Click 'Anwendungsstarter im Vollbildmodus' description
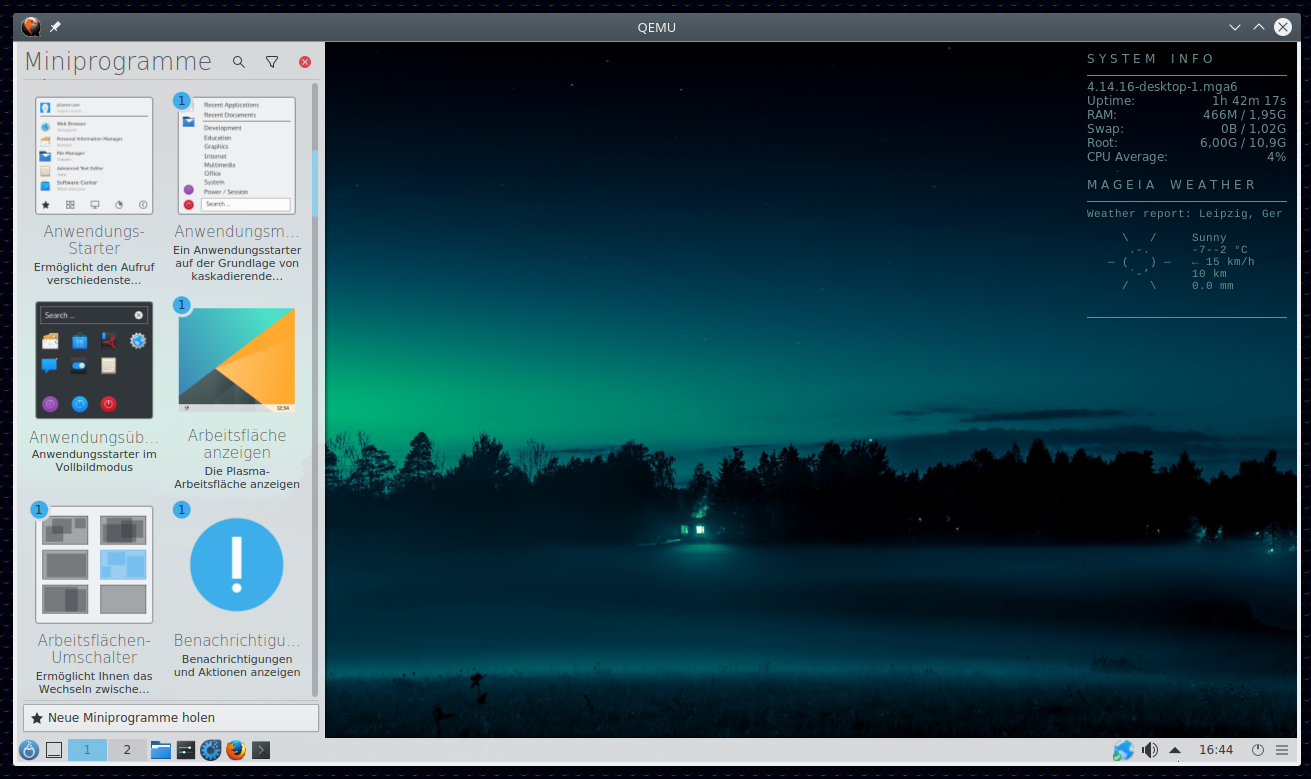The width and height of the screenshot is (1311, 779). click(94, 461)
